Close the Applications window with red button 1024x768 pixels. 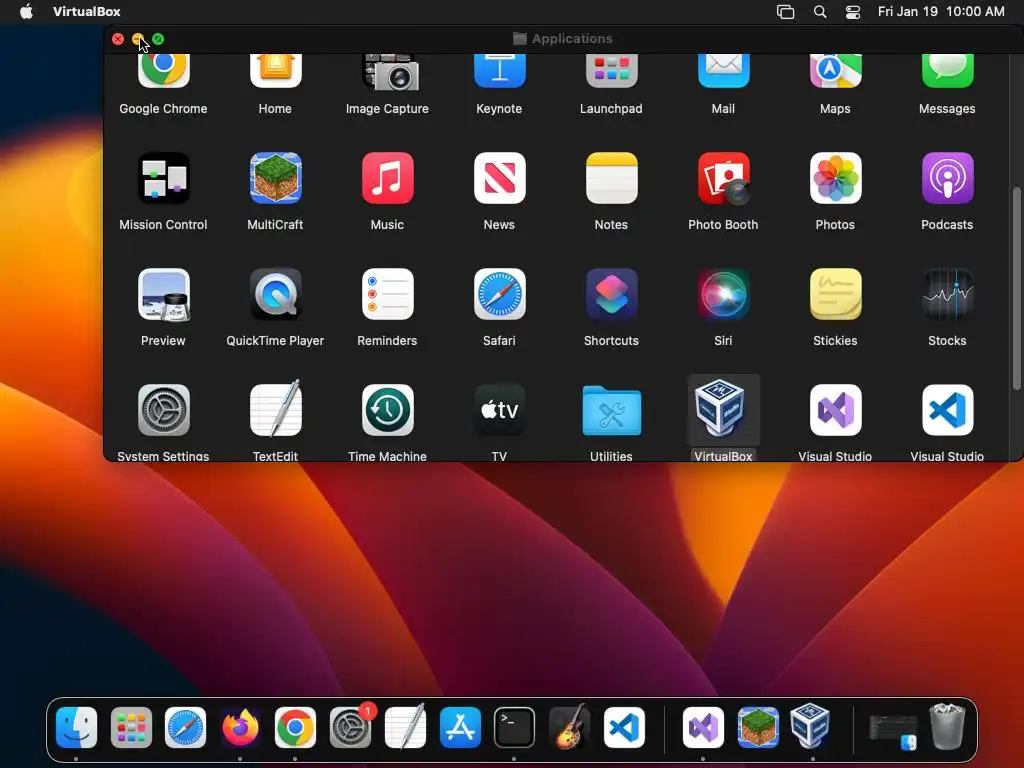click(x=118, y=39)
